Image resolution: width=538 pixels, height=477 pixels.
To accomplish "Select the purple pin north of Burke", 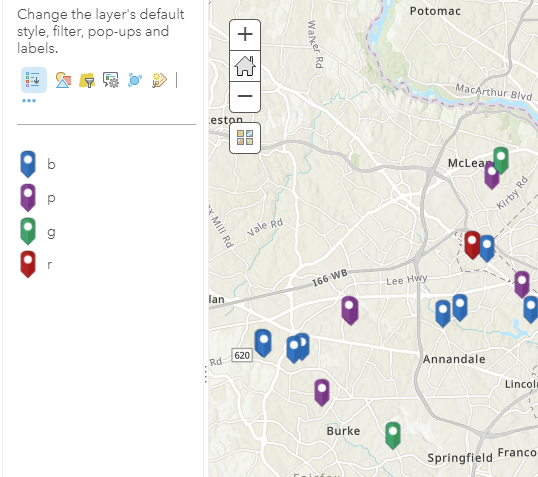I will [x=322, y=393].
